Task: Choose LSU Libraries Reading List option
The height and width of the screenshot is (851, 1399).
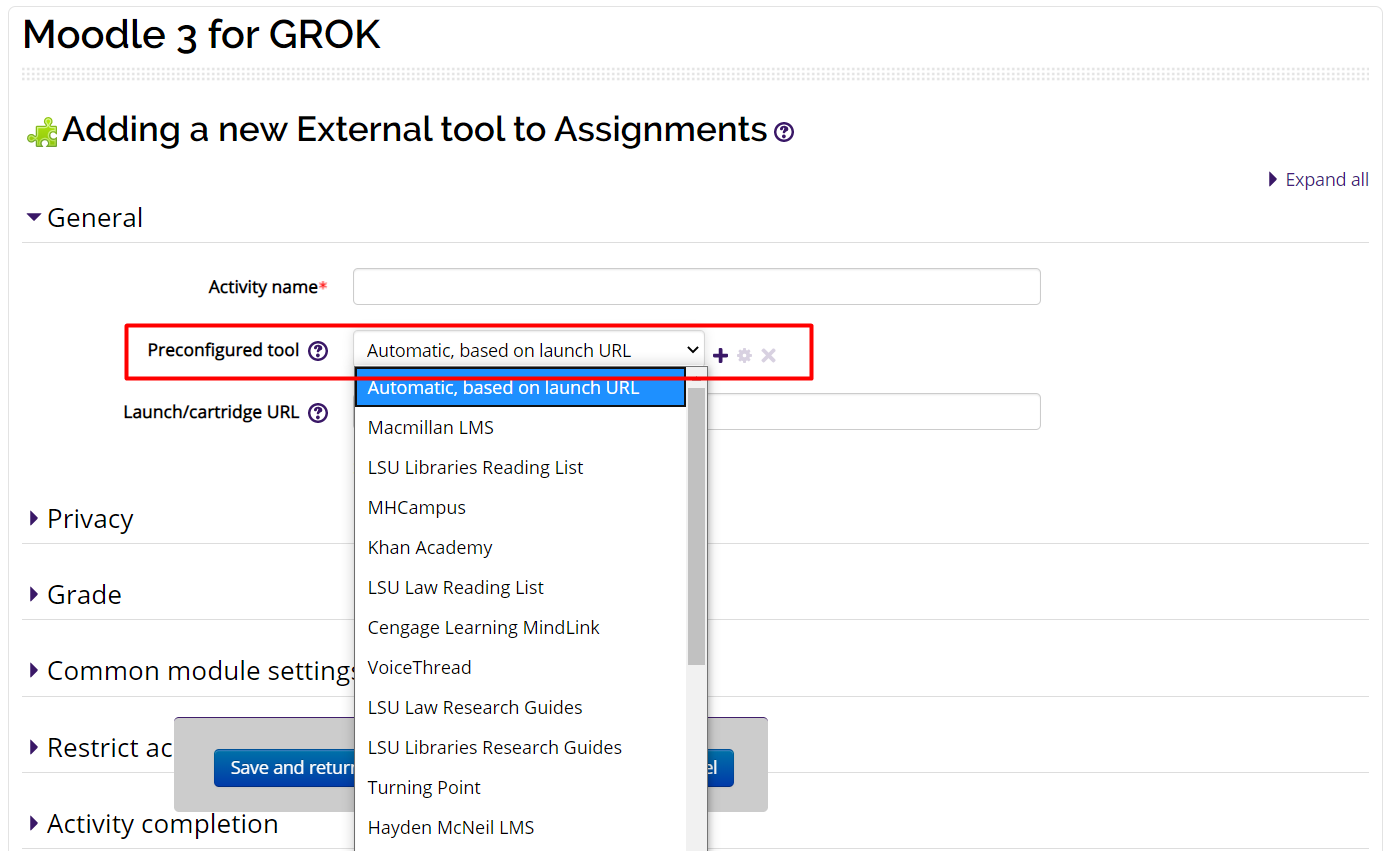Action: [521, 467]
